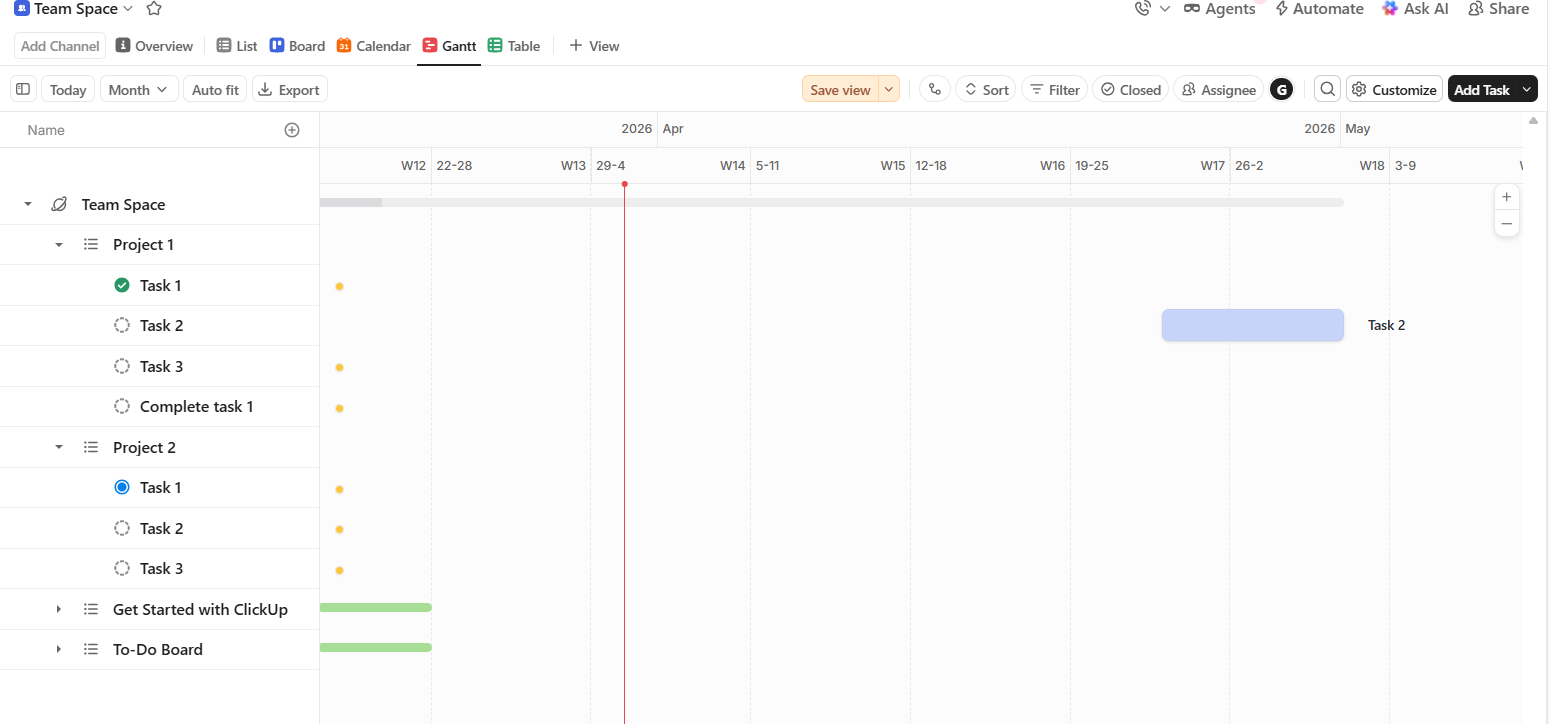This screenshot has height=724, width=1550.
Task: Select the blue Task 2 Gantt bar
Action: (1252, 325)
